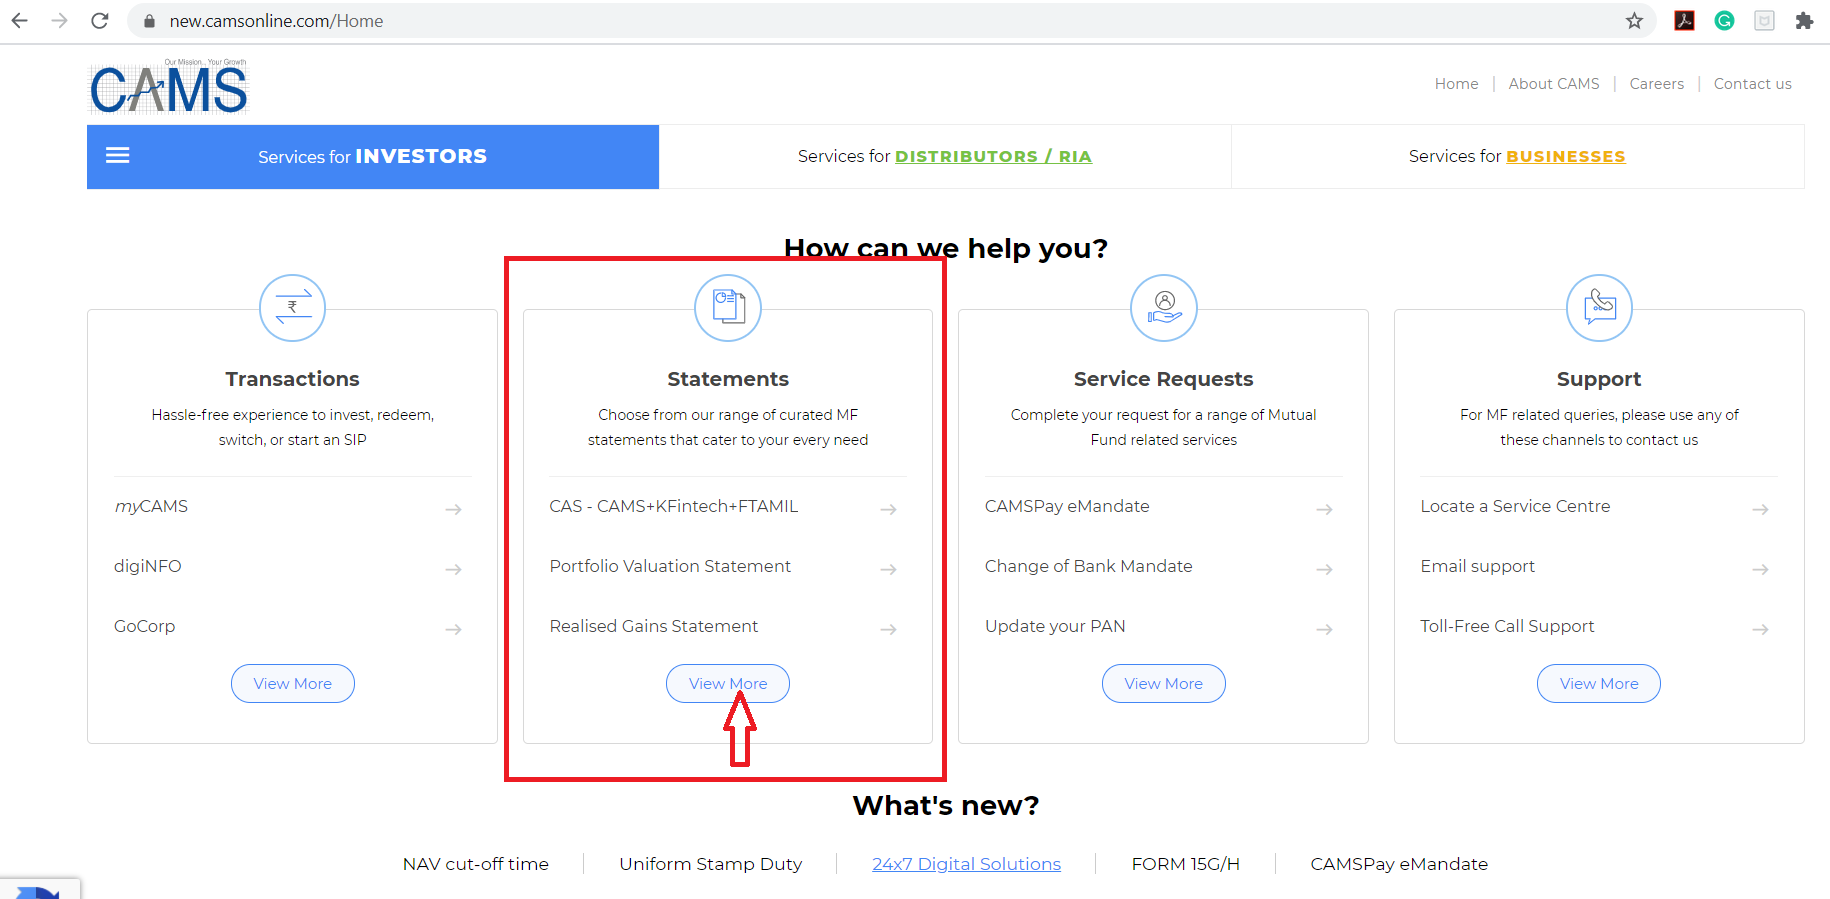Viewport: 1830px width, 899px height.
Task: Switch to Services for Distributors / RIA tab
Action: 944,157
